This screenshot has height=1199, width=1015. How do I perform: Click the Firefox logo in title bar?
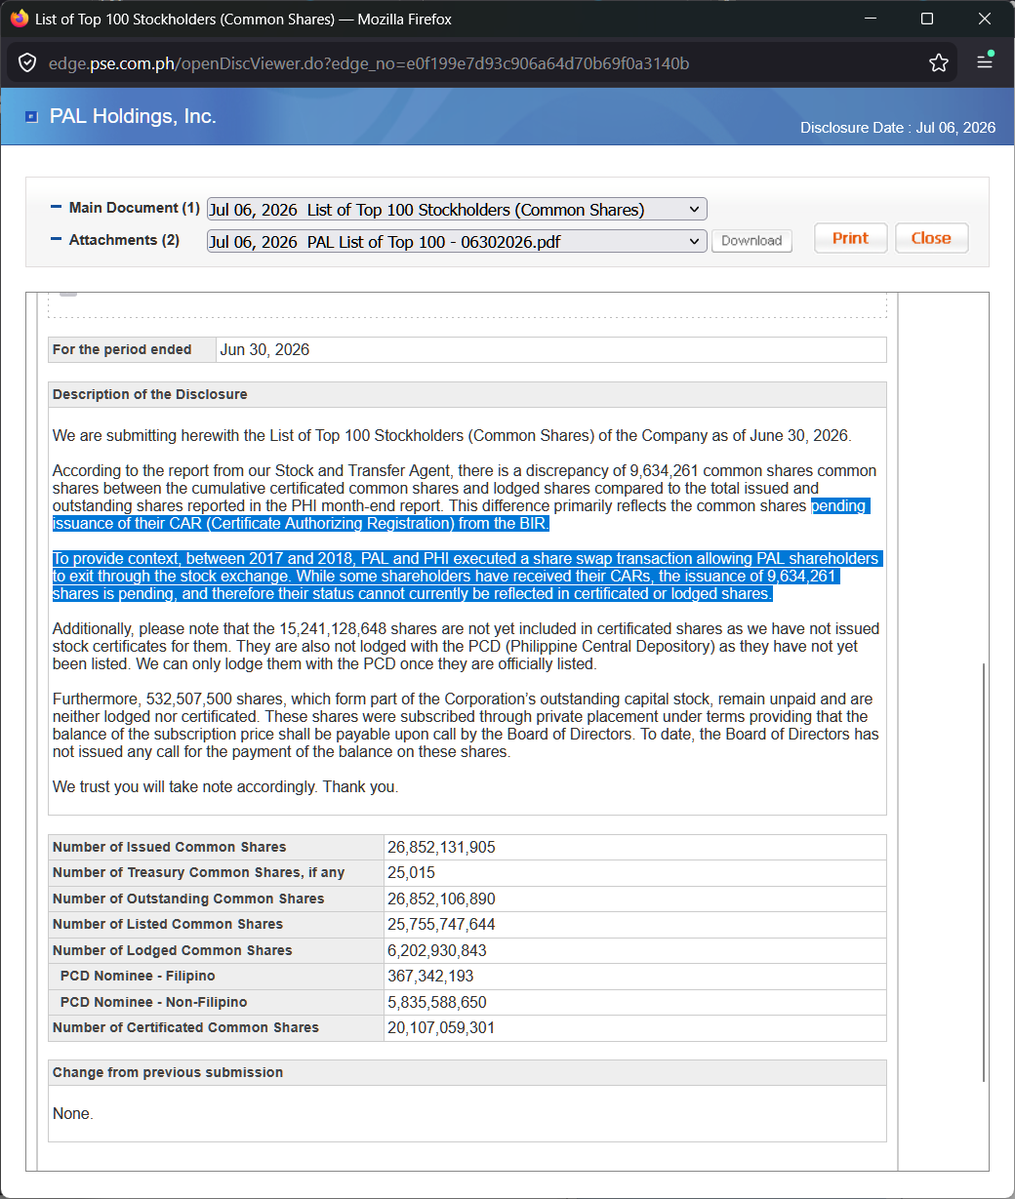tap(19, 18)
